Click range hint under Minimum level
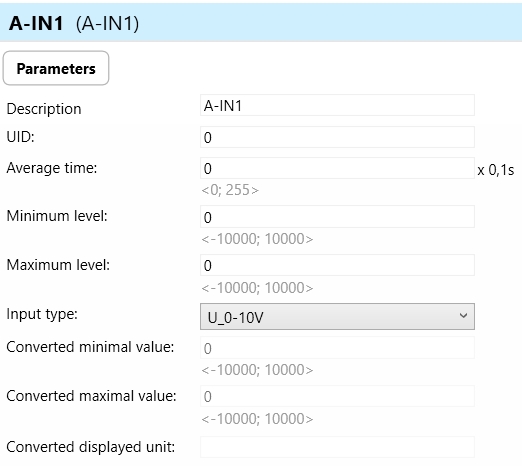 point(257,239)
